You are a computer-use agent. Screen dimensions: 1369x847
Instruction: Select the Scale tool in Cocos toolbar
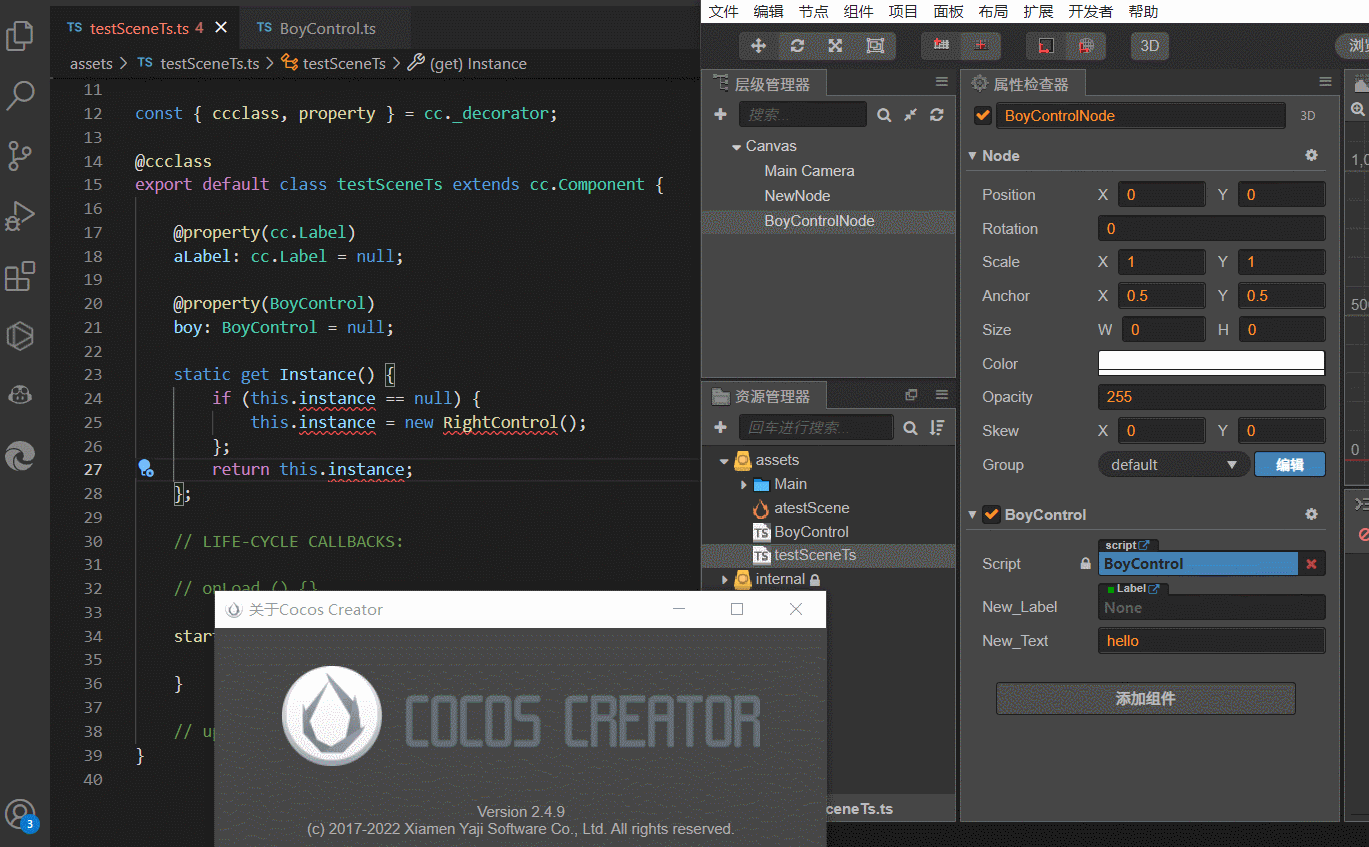tap(836, 46)
